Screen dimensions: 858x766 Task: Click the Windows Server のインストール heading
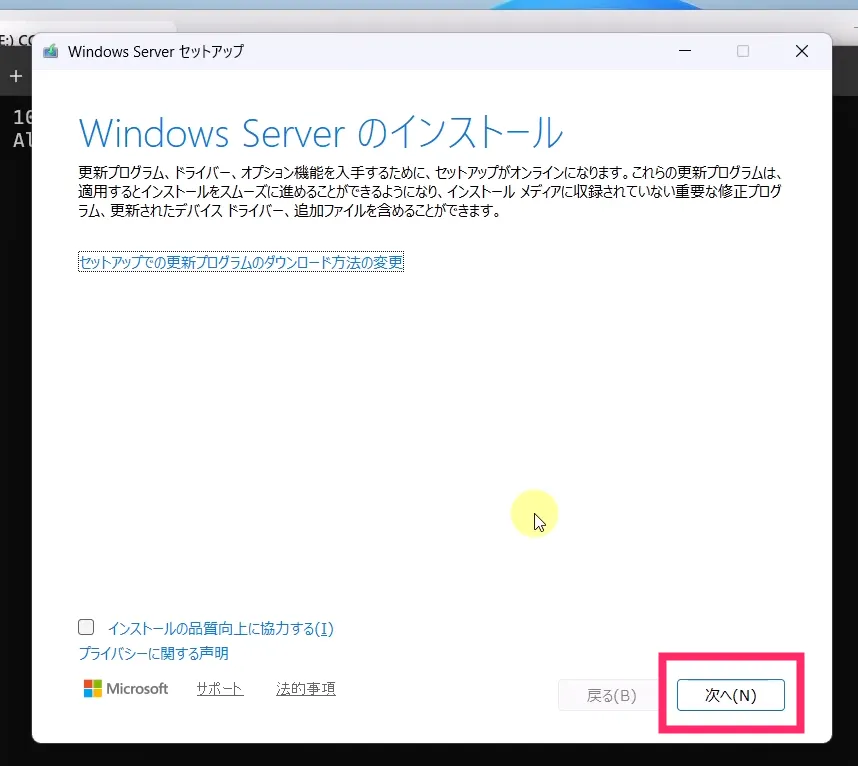[x=320, y=132]
